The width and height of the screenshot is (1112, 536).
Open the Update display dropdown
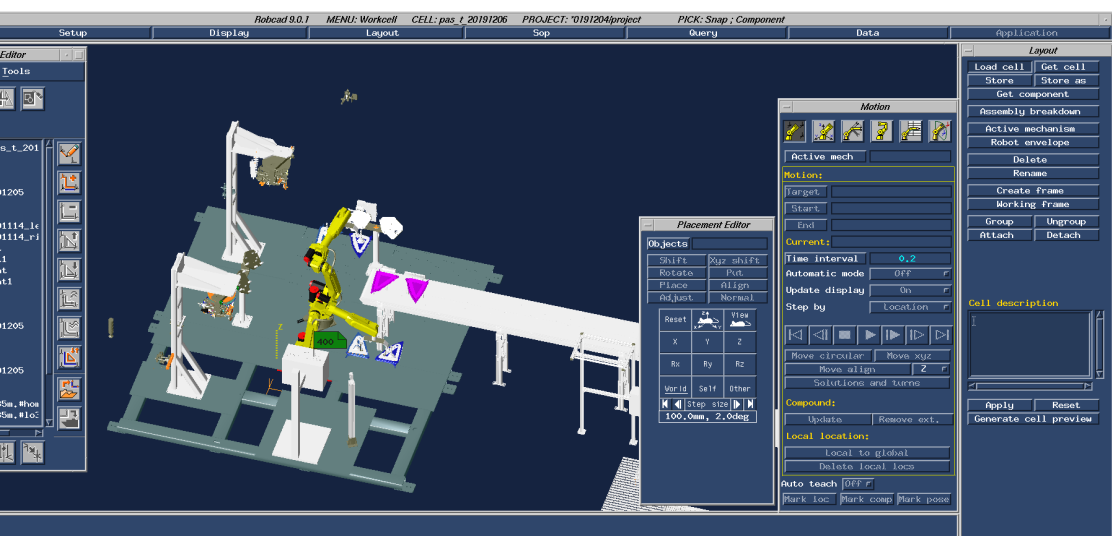click(910, 290)
